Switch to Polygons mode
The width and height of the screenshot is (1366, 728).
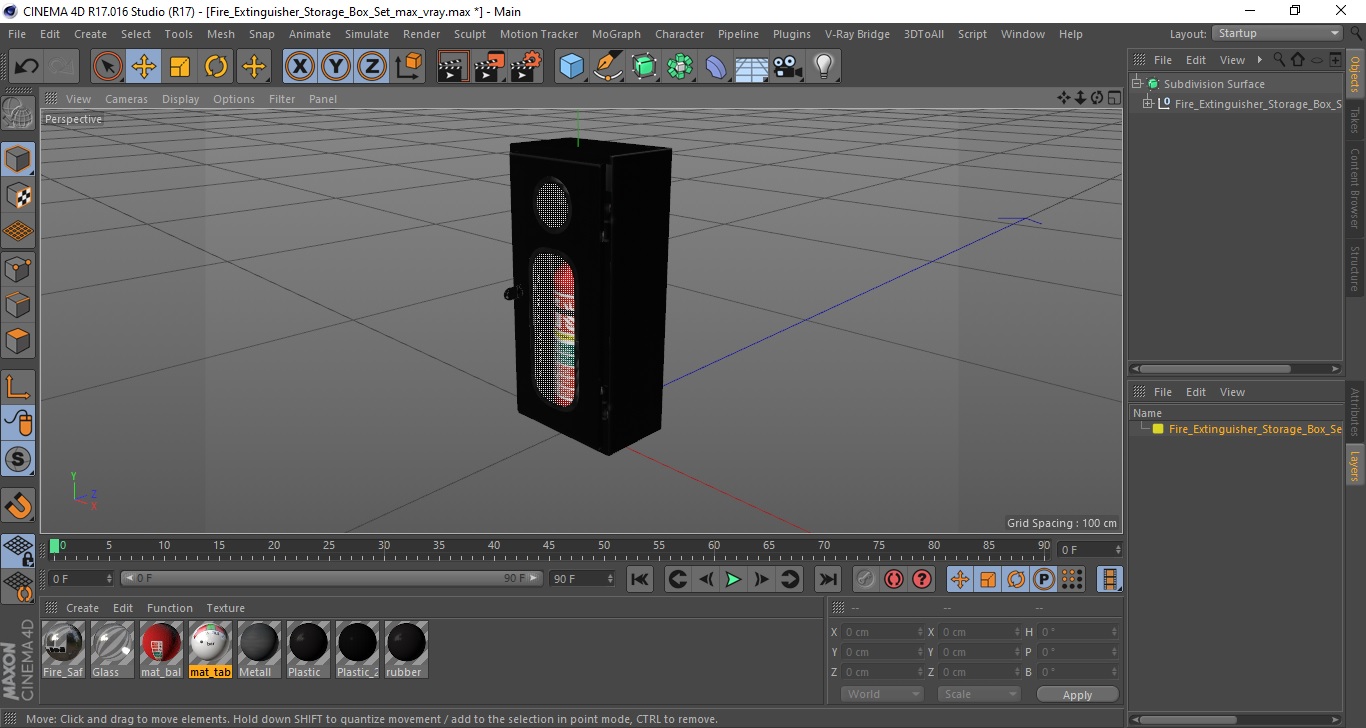[18, 340]
